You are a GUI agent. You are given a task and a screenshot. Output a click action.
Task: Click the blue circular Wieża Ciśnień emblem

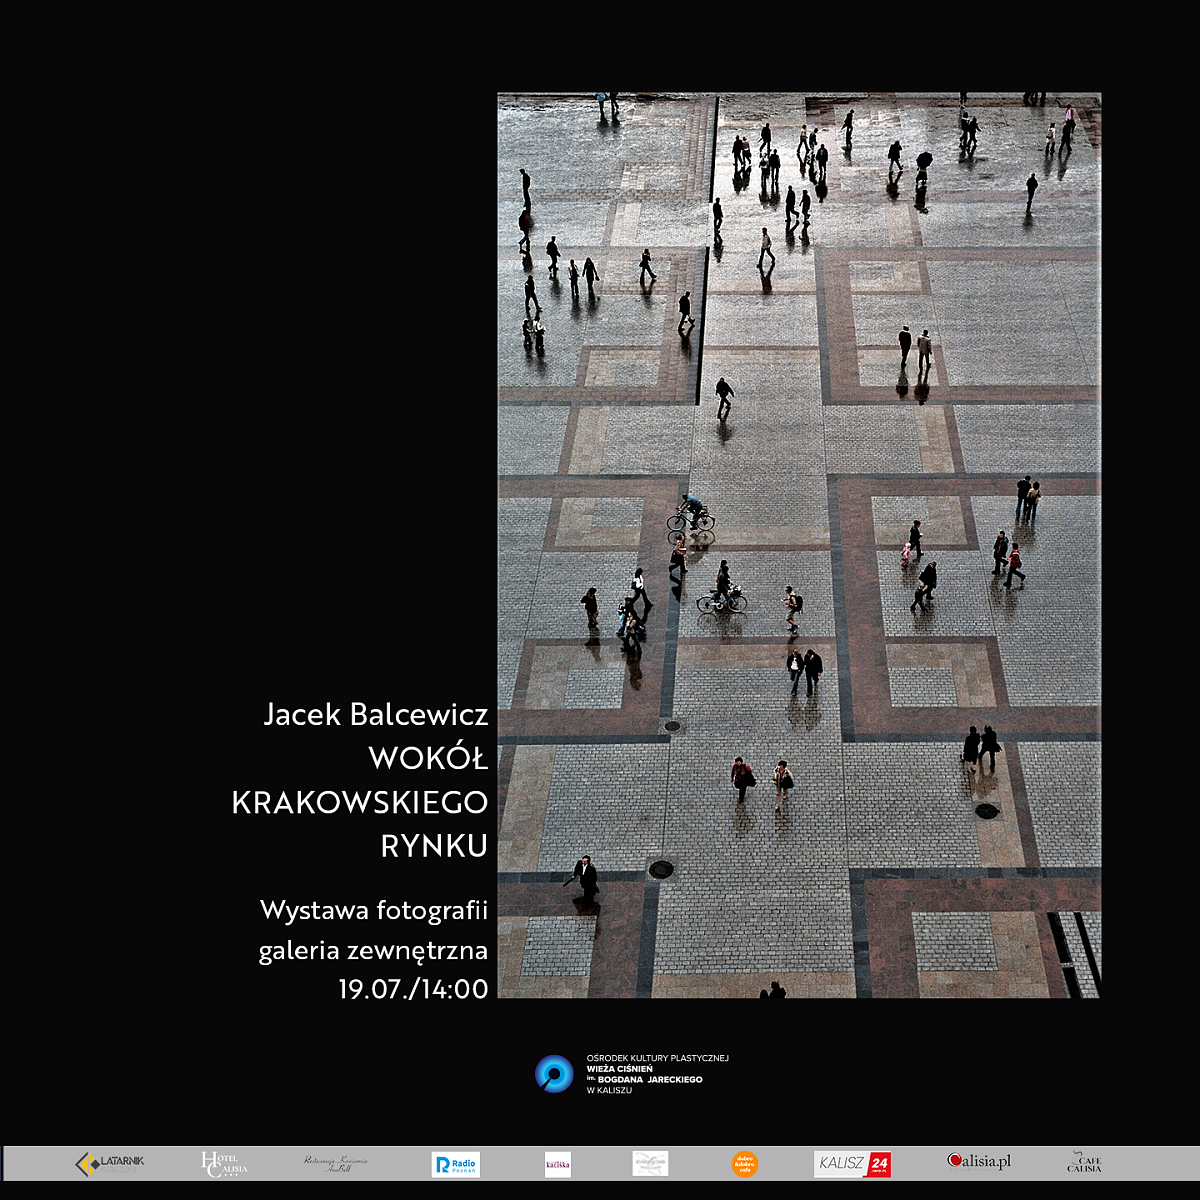coord(554,1074)
